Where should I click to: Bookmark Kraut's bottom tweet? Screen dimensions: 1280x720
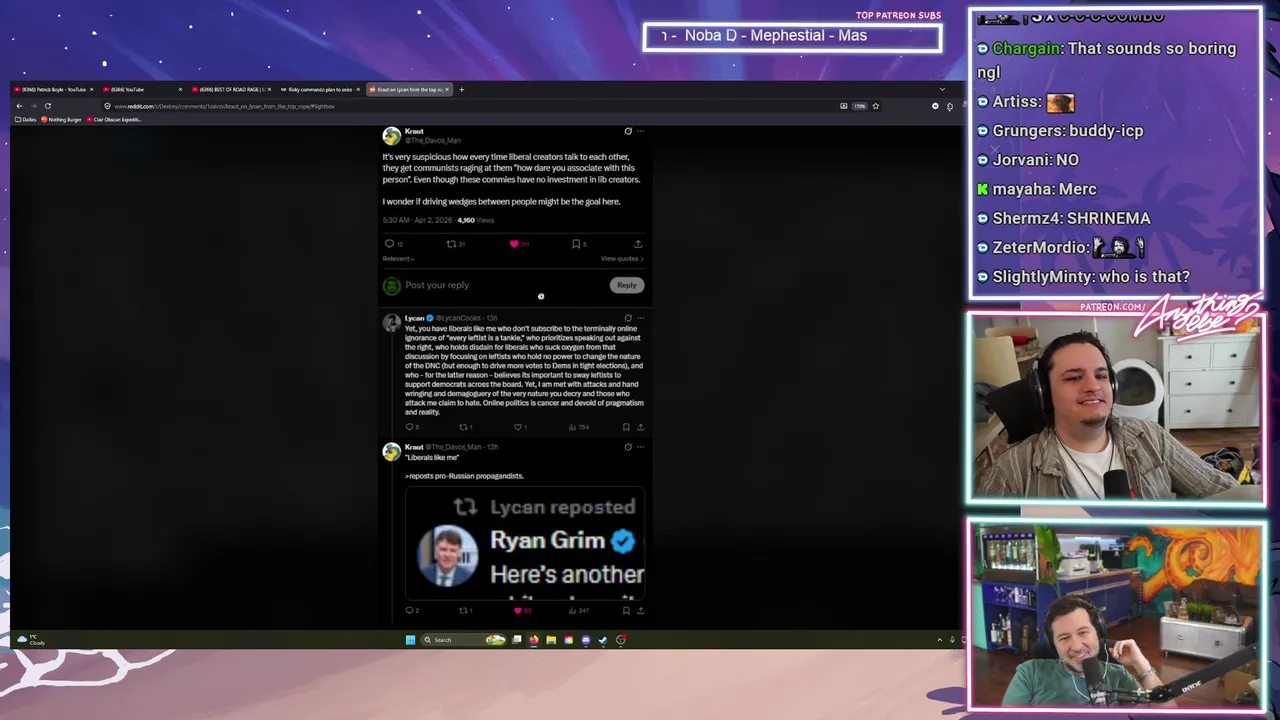(626, 610)
